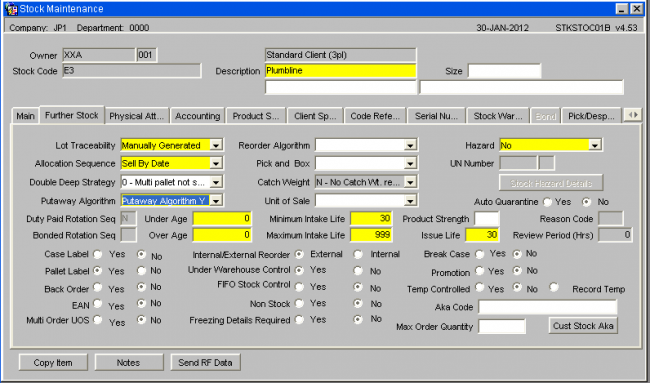Click the Issue Life field
Screen dimensions: 650x383
pyautogui.click(x=482, y=235)
